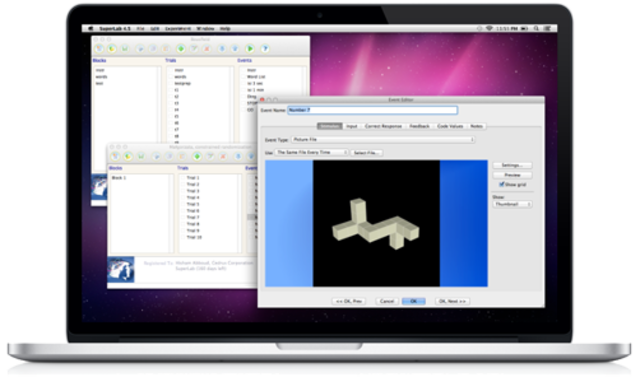Click green save icon in Block 1 window toolbar
Screen dimensions: 640x377
pyautogui.click(x=141, y=156)
